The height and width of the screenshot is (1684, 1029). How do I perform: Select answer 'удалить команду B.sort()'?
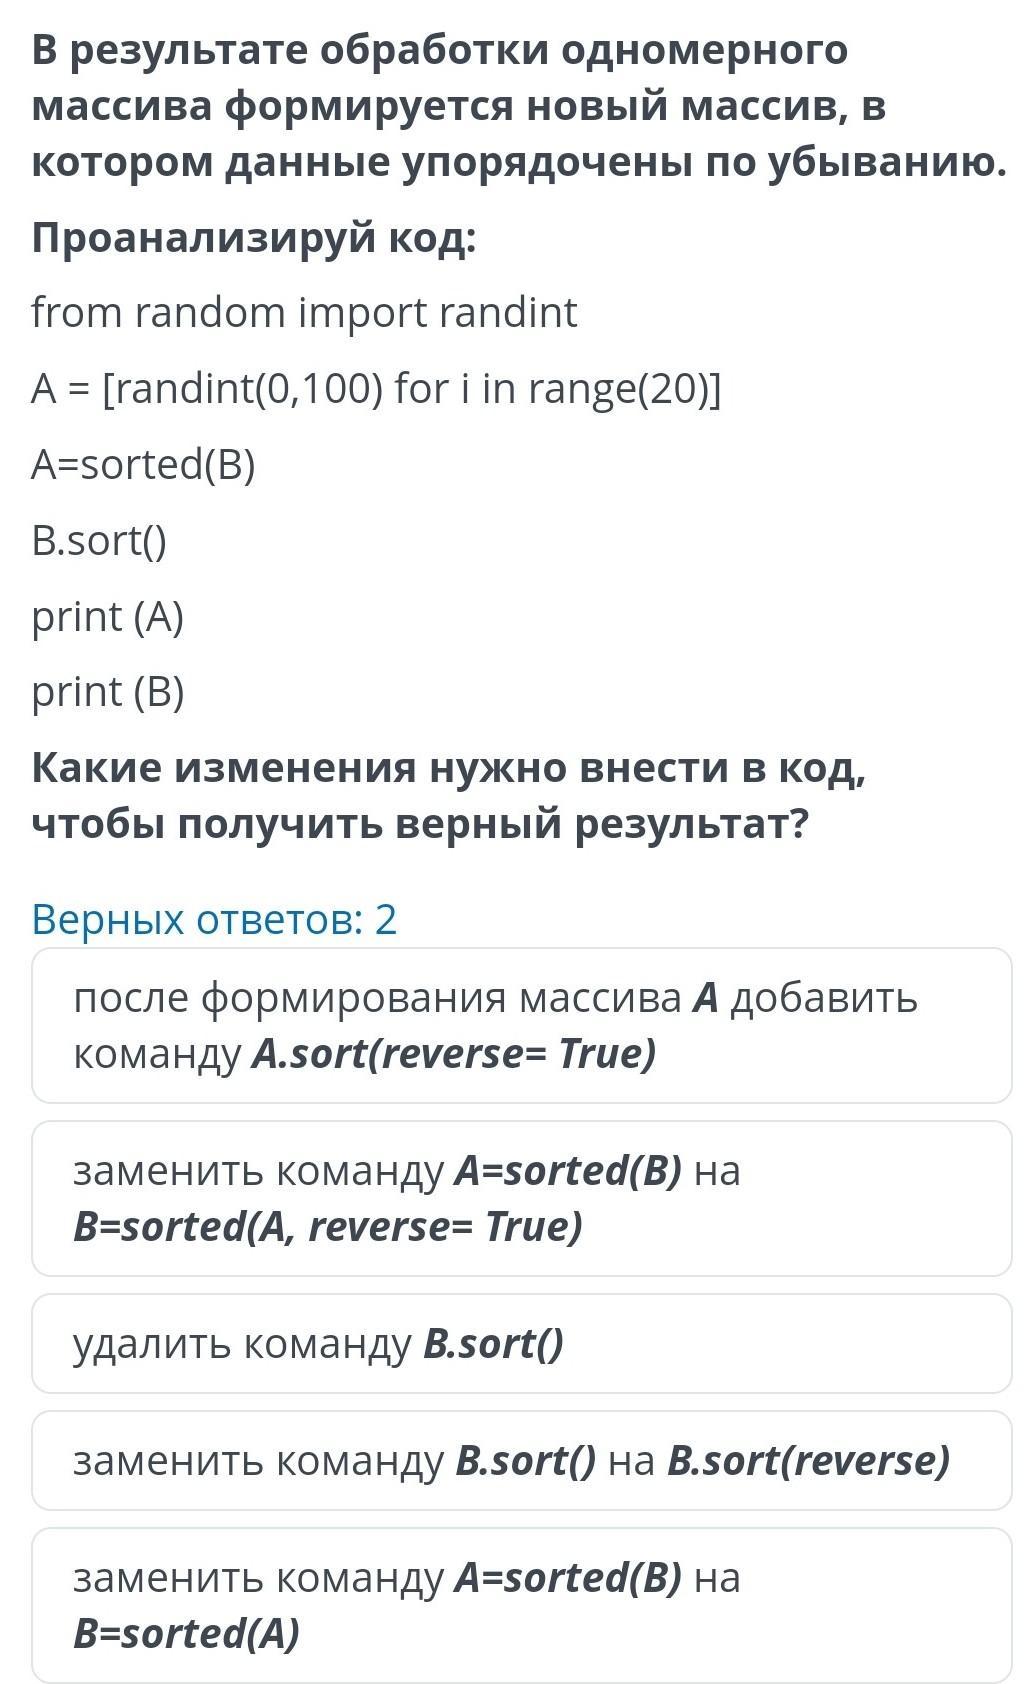point(521,1343)
